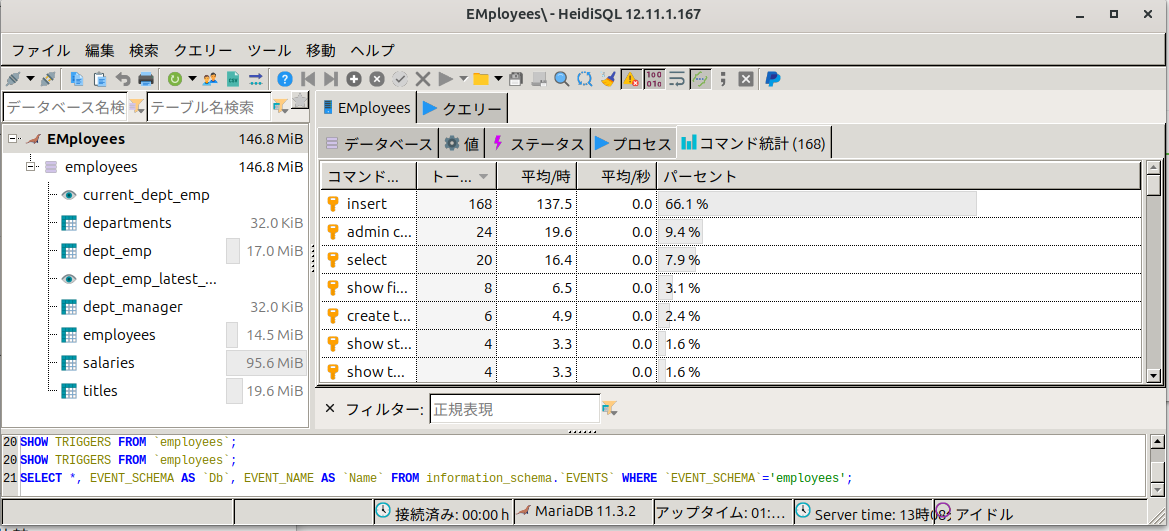Select the salaries table in tree

click(x=109, y=362)
